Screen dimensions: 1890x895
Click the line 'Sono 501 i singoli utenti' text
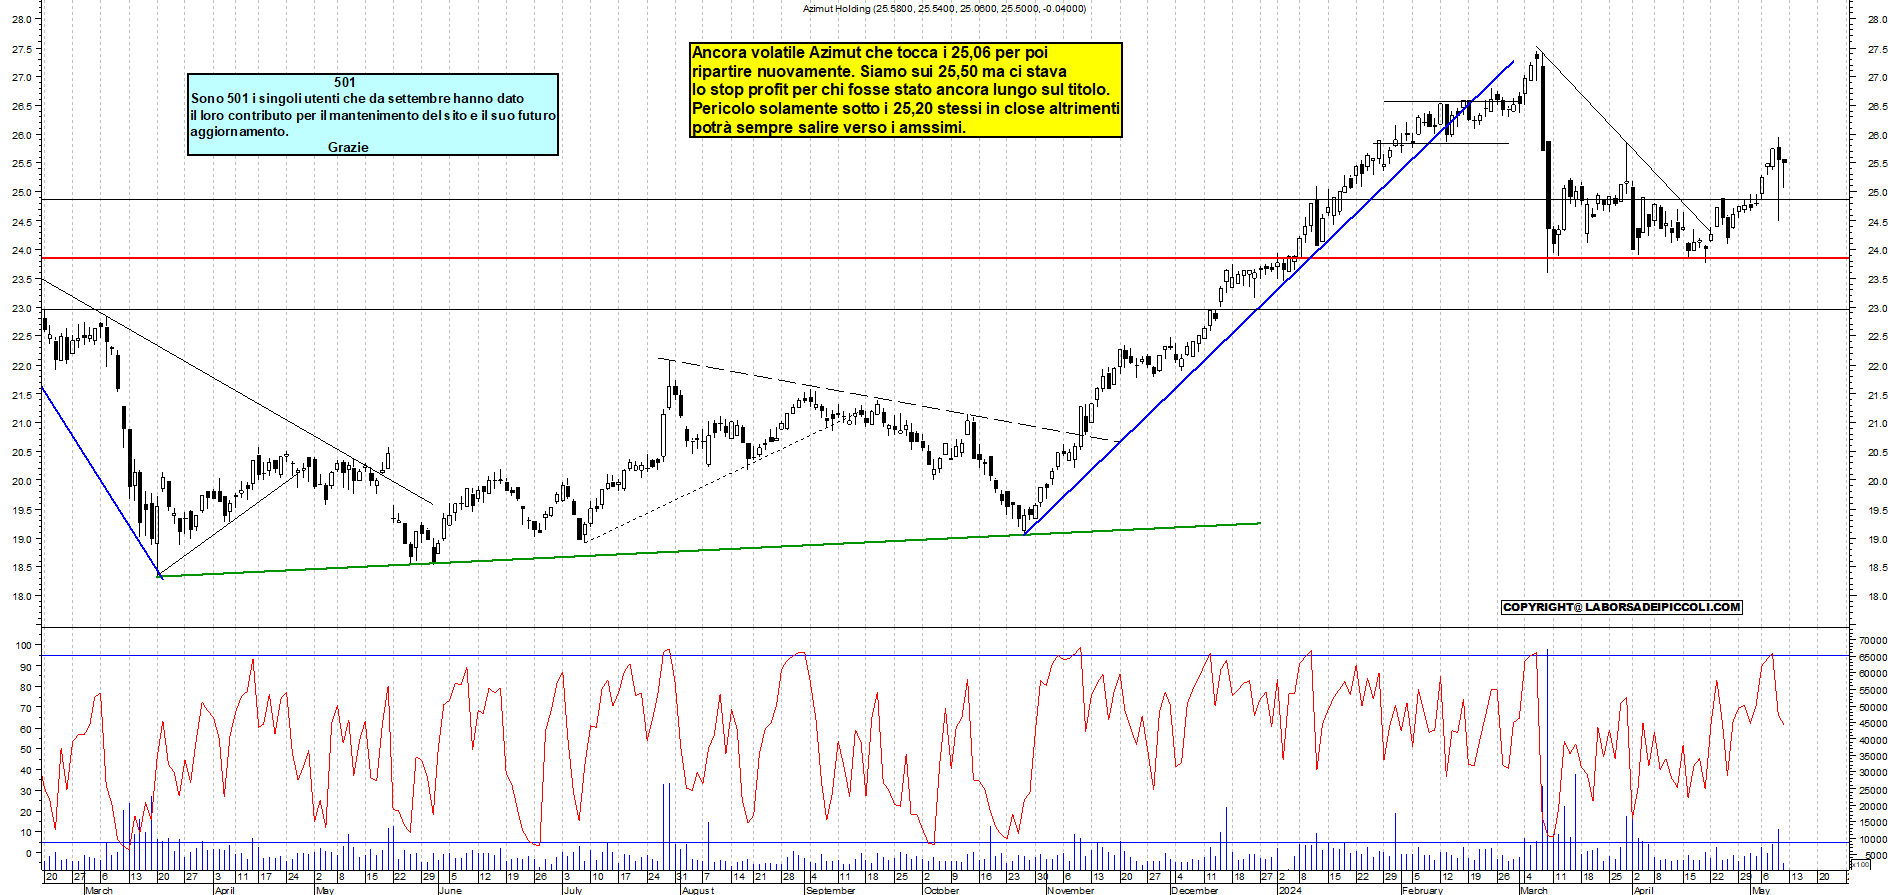(x=357, y=98)
